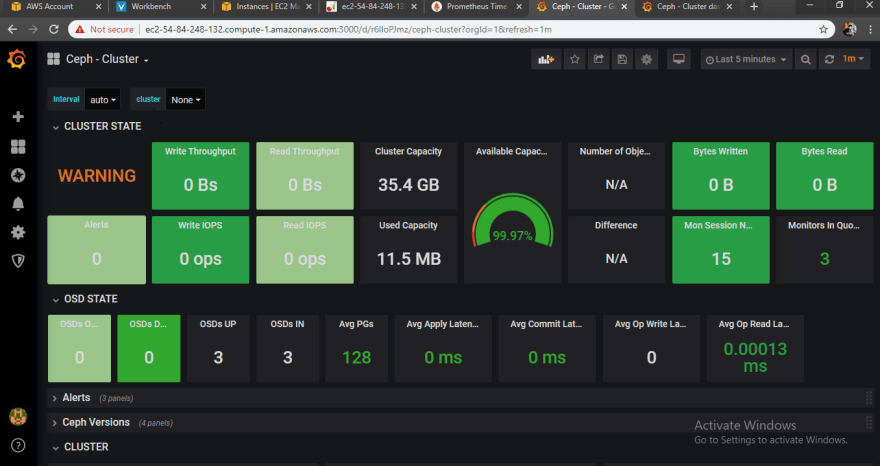
Task: Click the Bytes Read panel title
Action: (824, 152)
